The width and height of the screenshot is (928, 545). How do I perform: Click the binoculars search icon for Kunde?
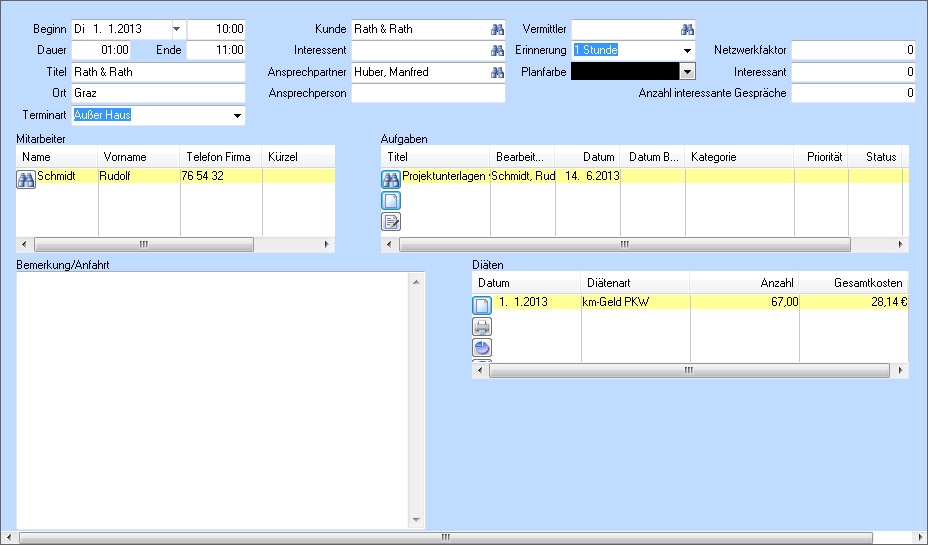click(496, 30)
